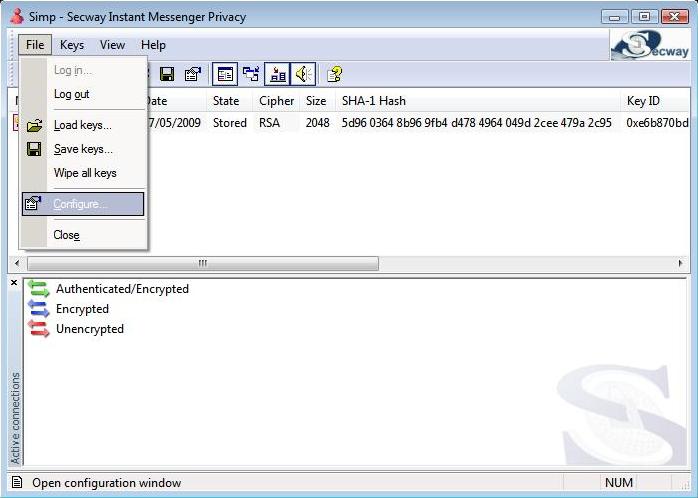Click the State column header

230,101
